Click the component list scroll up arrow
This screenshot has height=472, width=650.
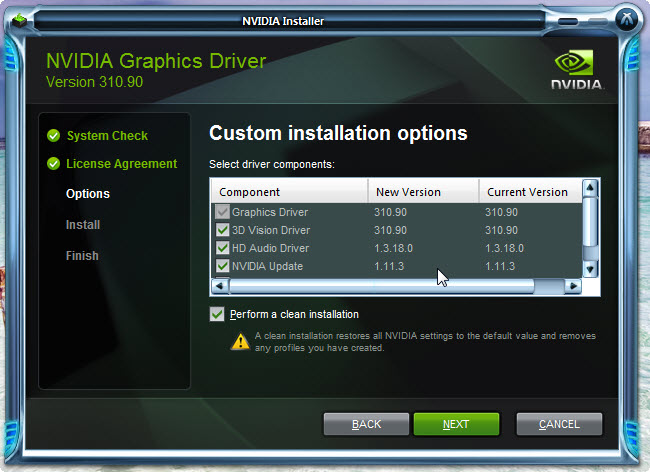click(590, 188)
